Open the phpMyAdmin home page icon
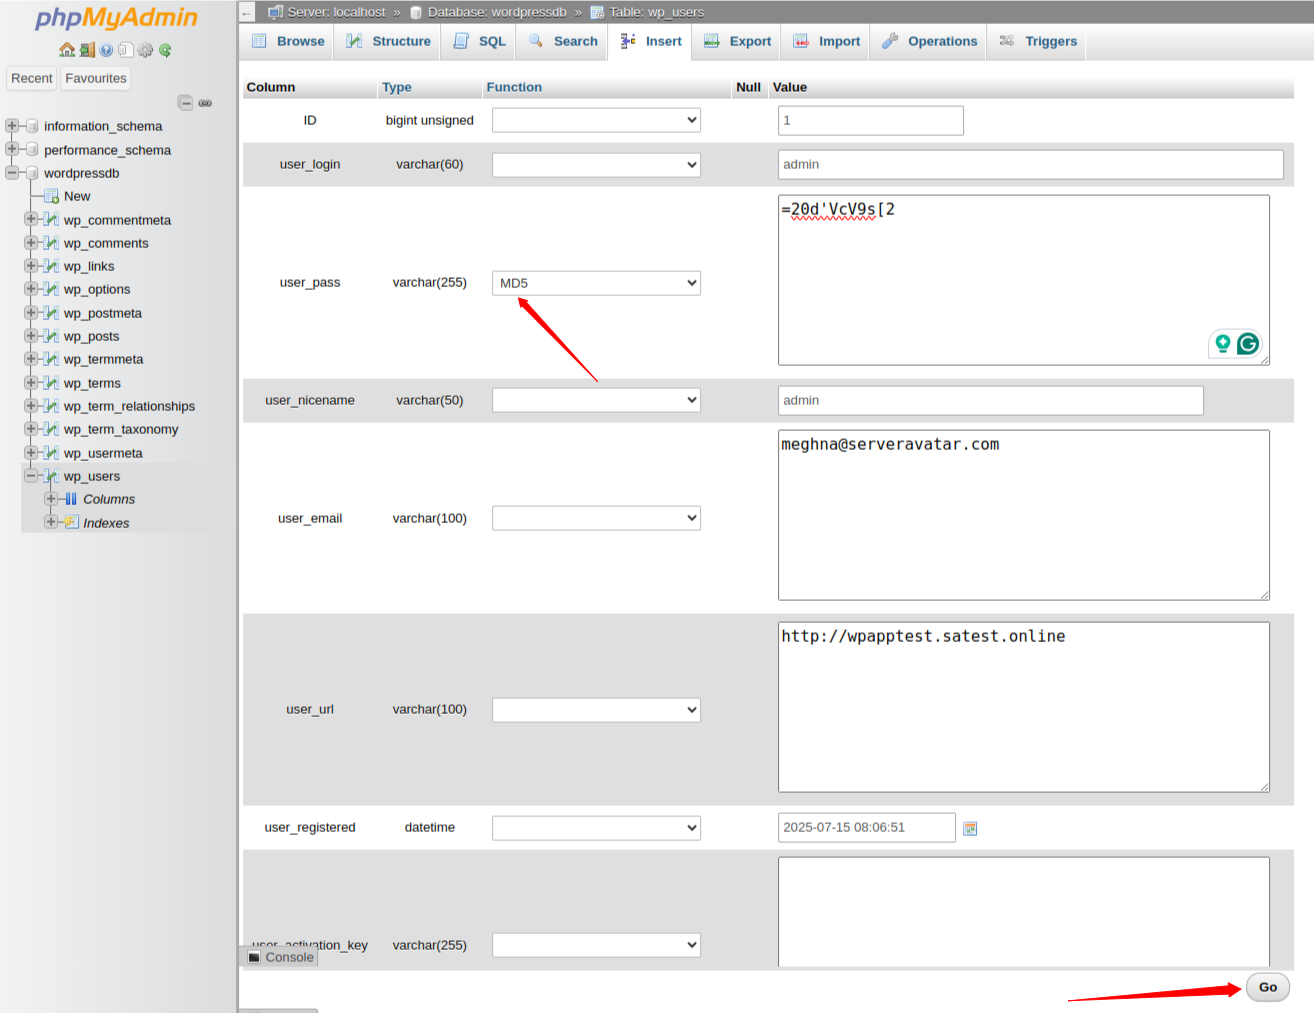 click(x=67, y=50)
